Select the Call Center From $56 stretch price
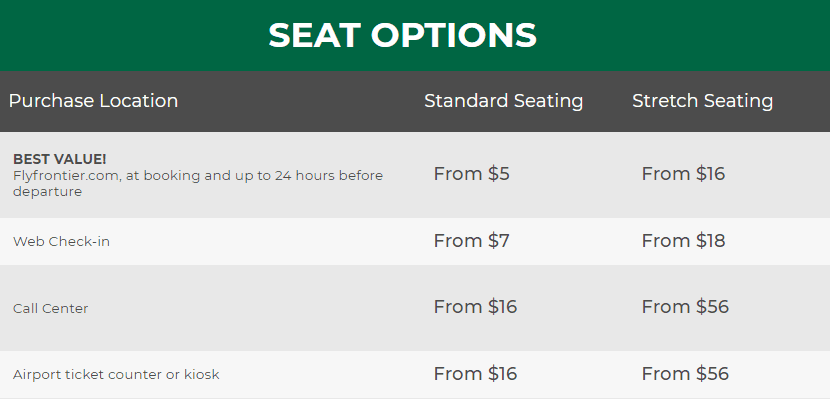 click(685, 307)
